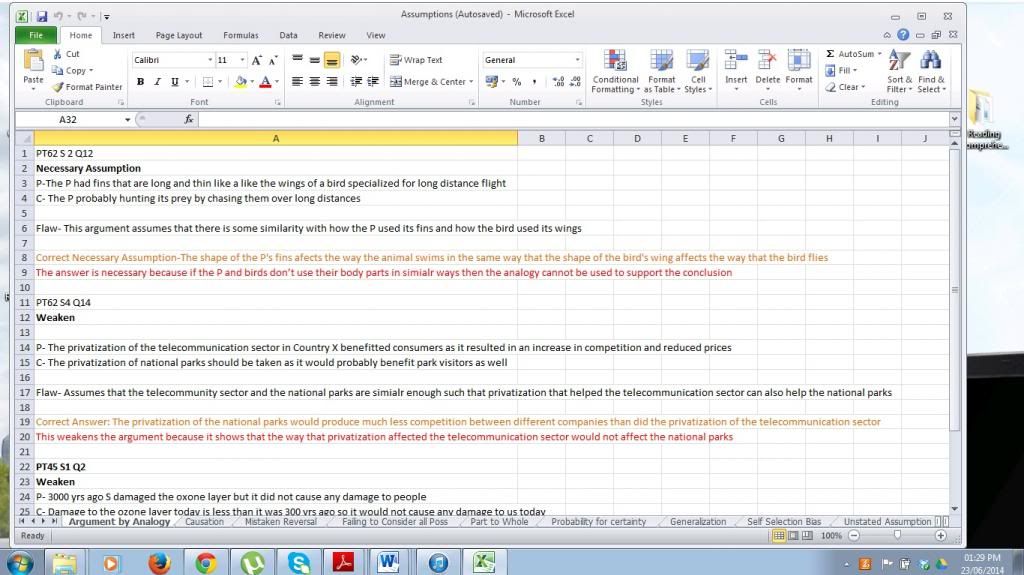Toggle Middle Align vertical alignment
1024x575 pixels.
315,60
